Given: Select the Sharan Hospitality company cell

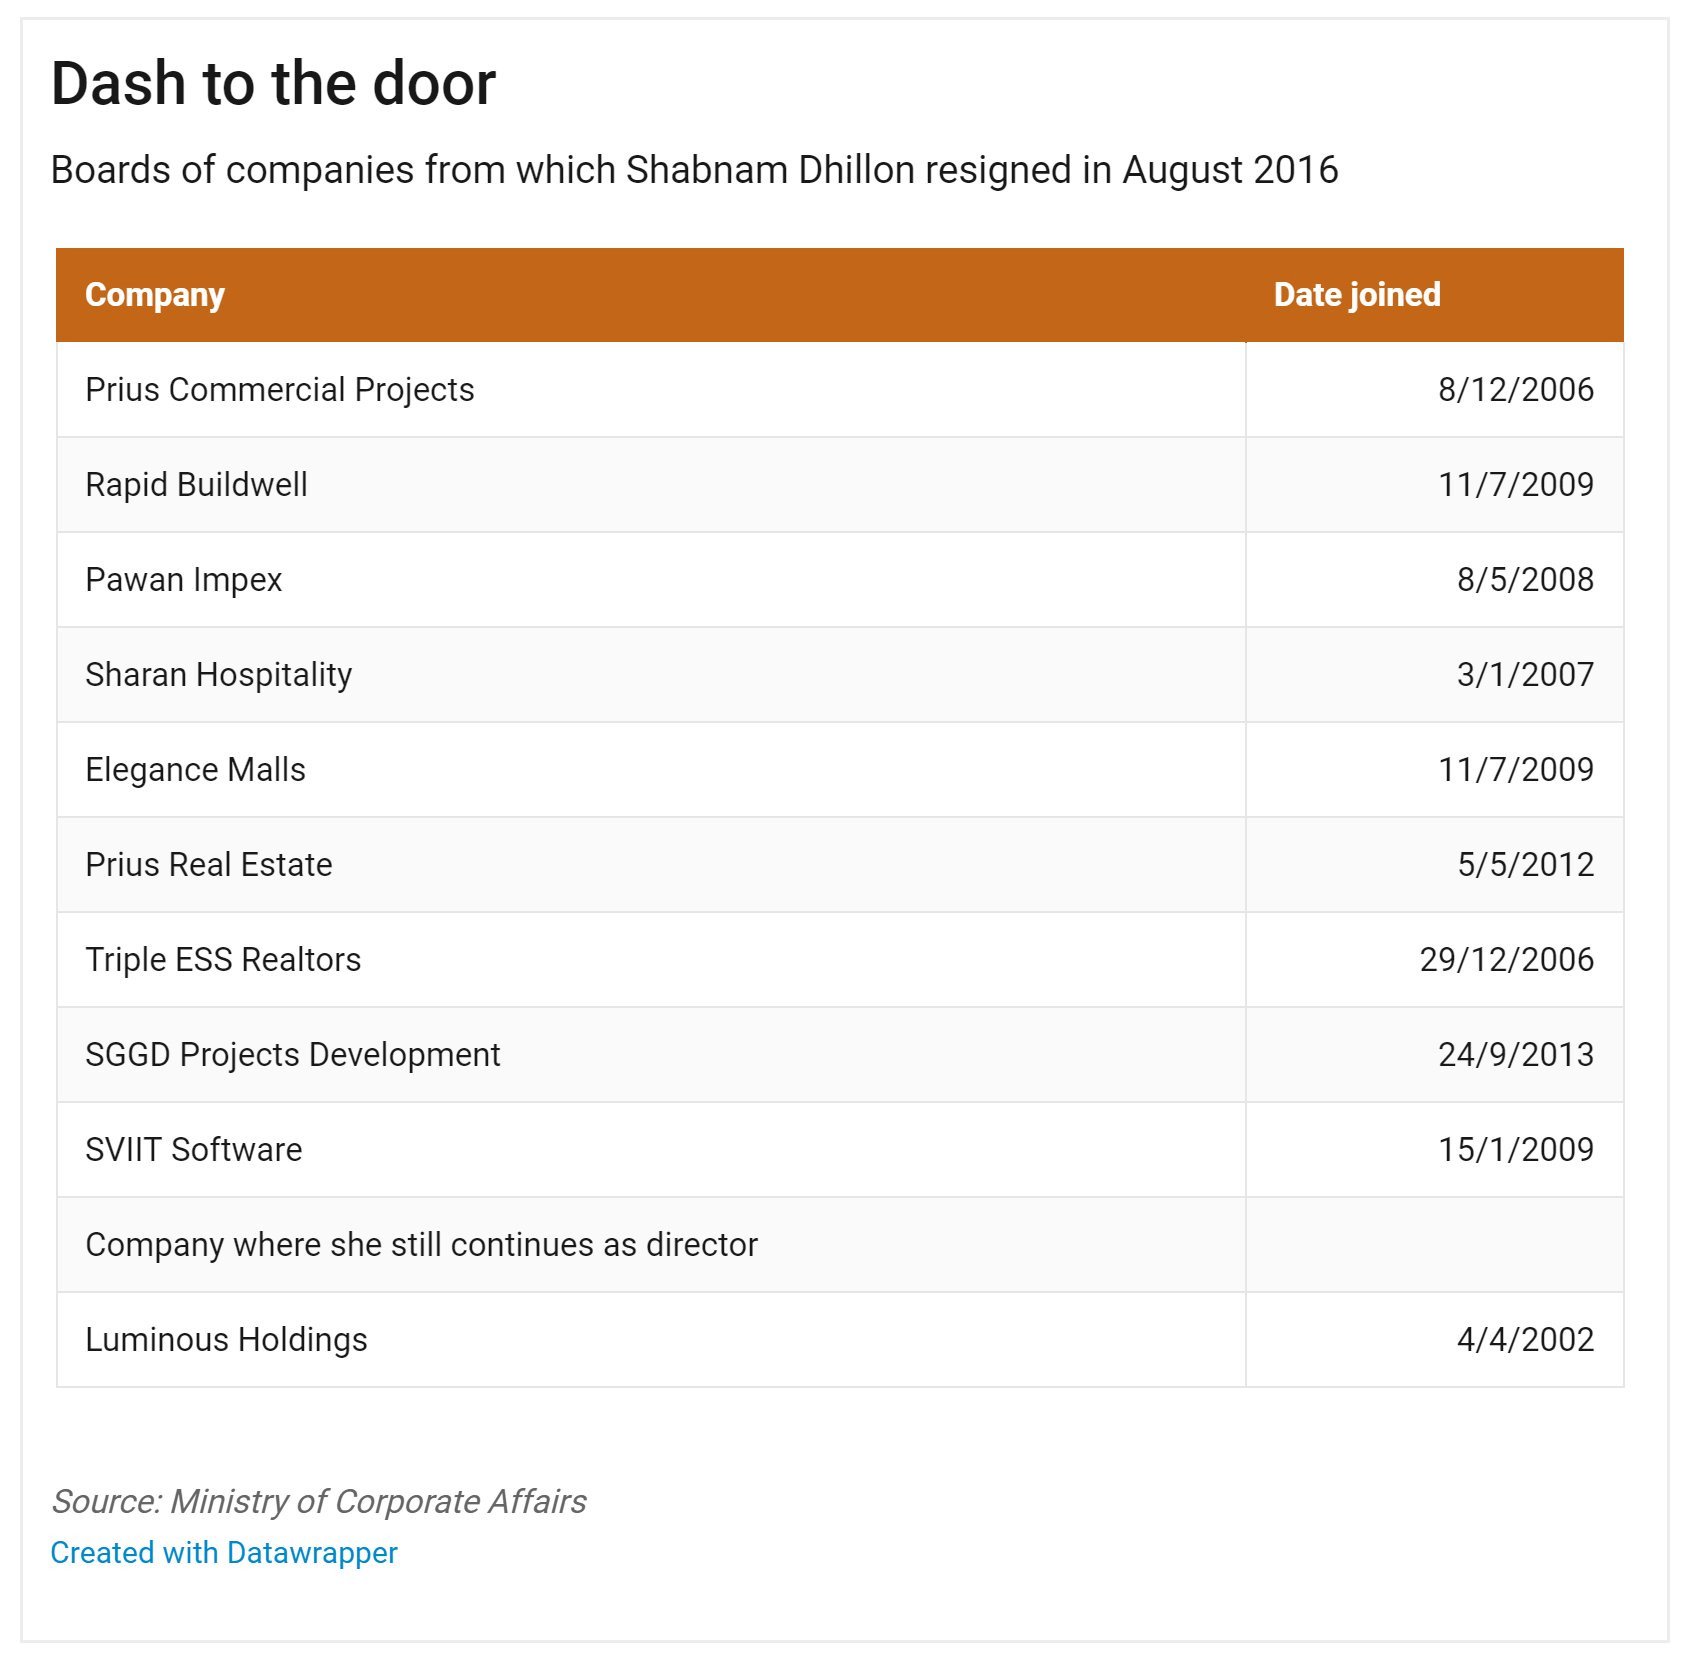Looking at the screenshot, I should click(x=219, y=675).
